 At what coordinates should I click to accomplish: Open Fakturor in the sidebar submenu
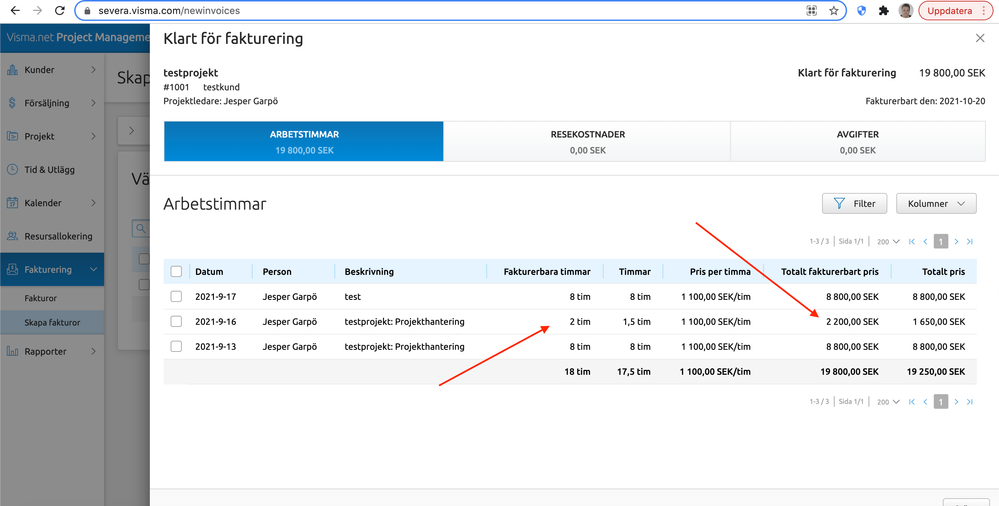41,298
